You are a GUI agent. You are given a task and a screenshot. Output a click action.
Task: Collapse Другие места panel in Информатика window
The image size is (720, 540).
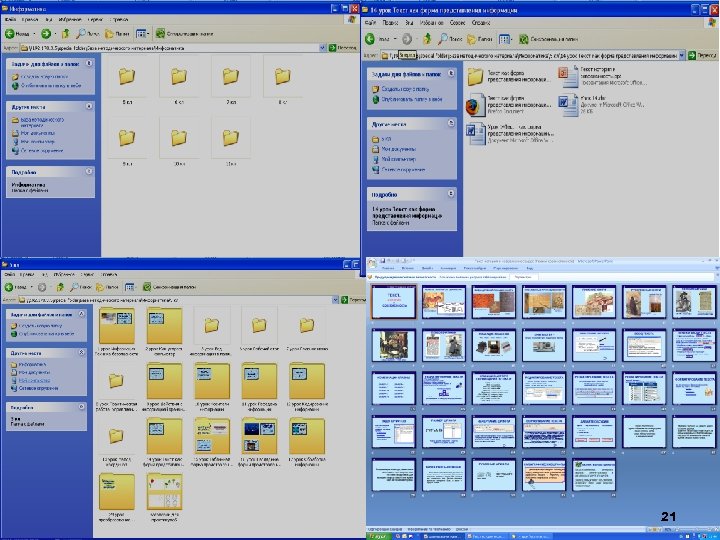tap(89, 106)
